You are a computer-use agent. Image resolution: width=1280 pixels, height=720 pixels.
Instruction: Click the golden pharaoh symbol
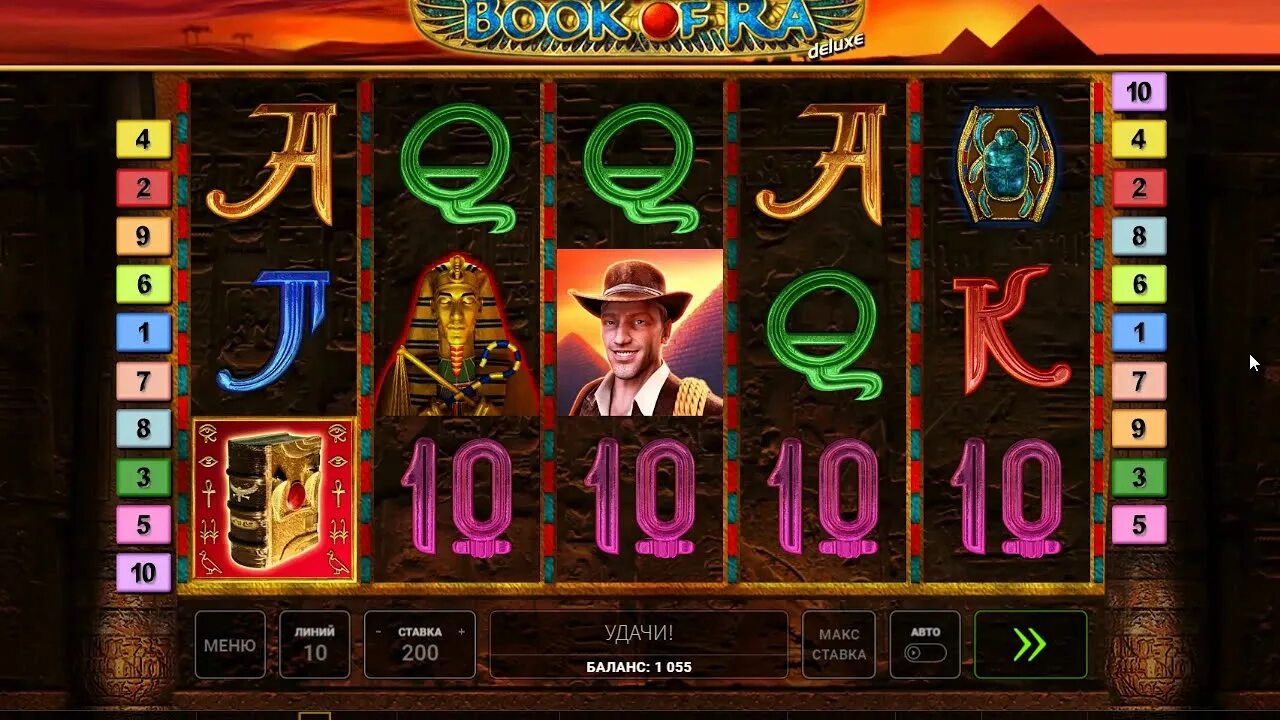457,334
